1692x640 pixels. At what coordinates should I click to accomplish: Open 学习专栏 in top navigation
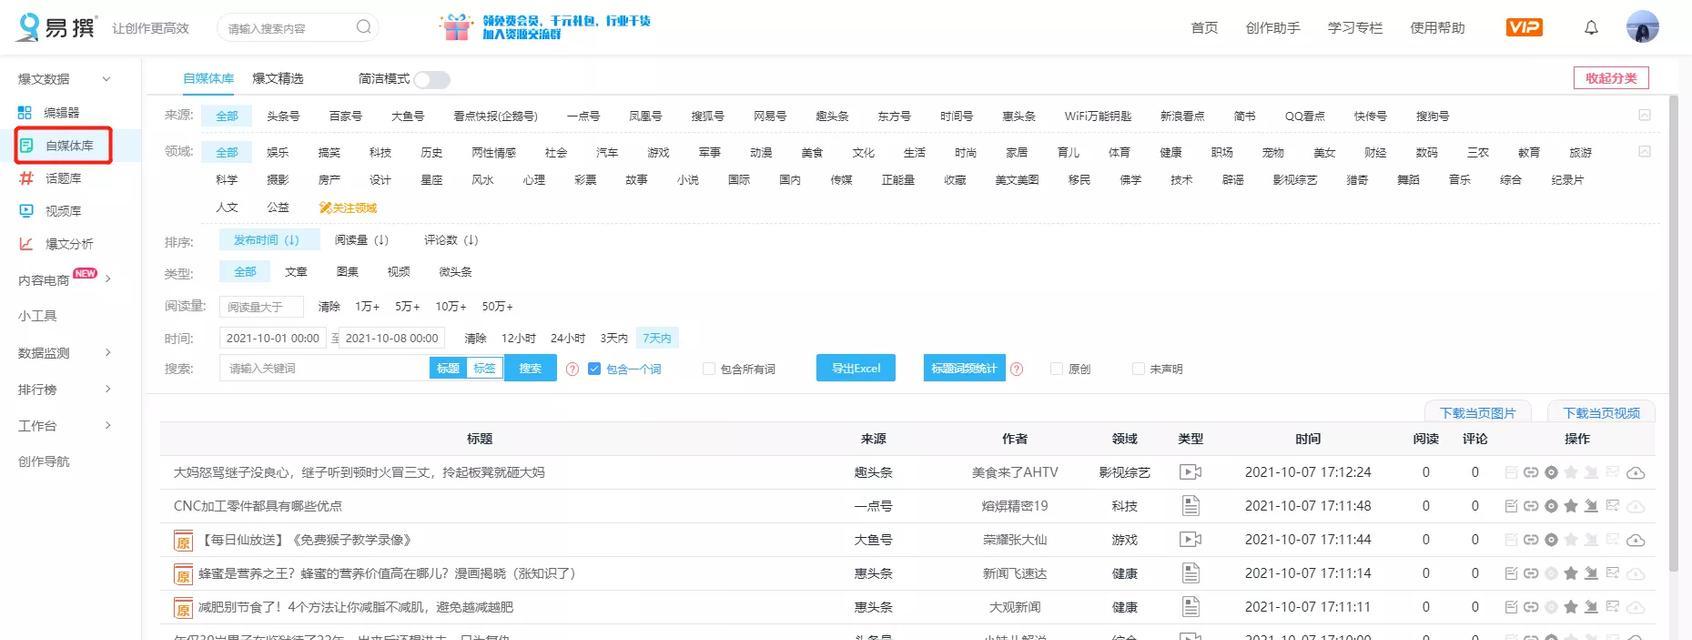click(x=1355, y=28)
